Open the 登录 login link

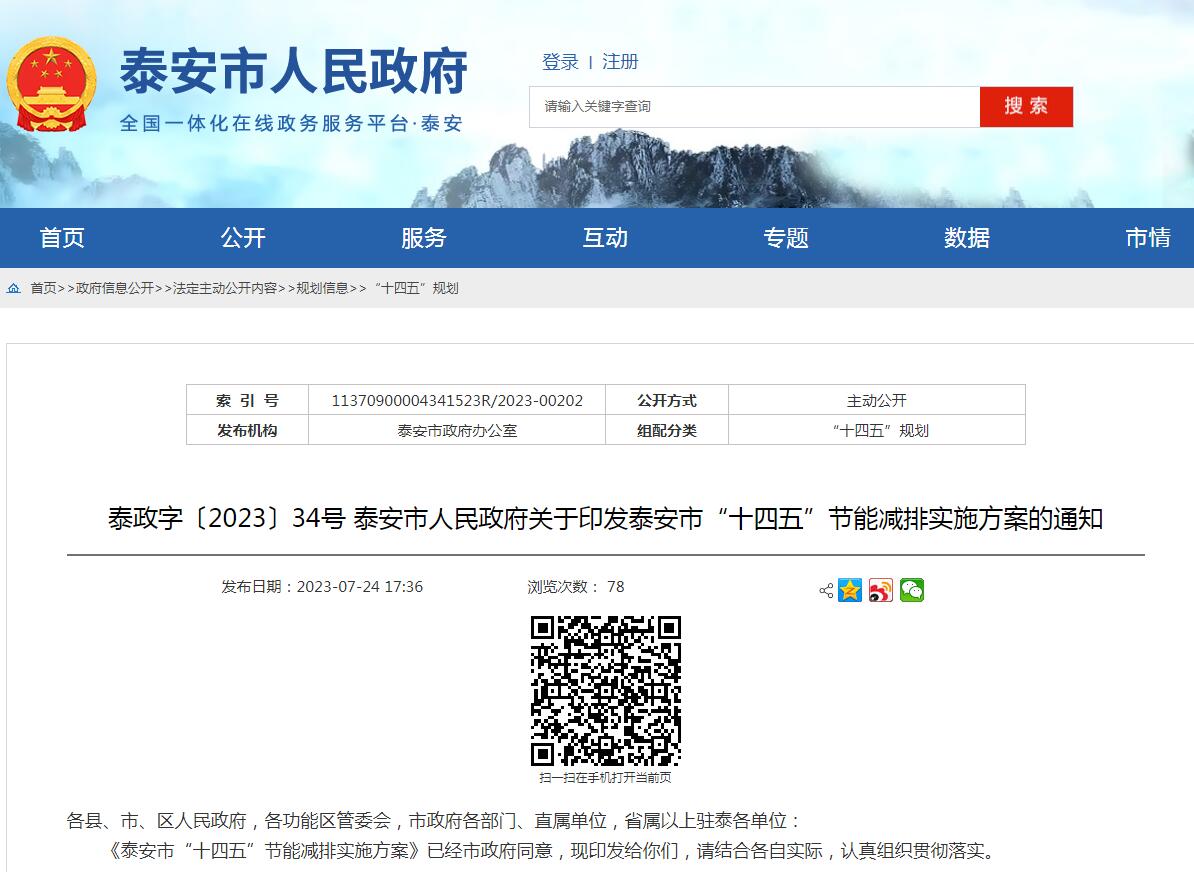pos(560,62)
